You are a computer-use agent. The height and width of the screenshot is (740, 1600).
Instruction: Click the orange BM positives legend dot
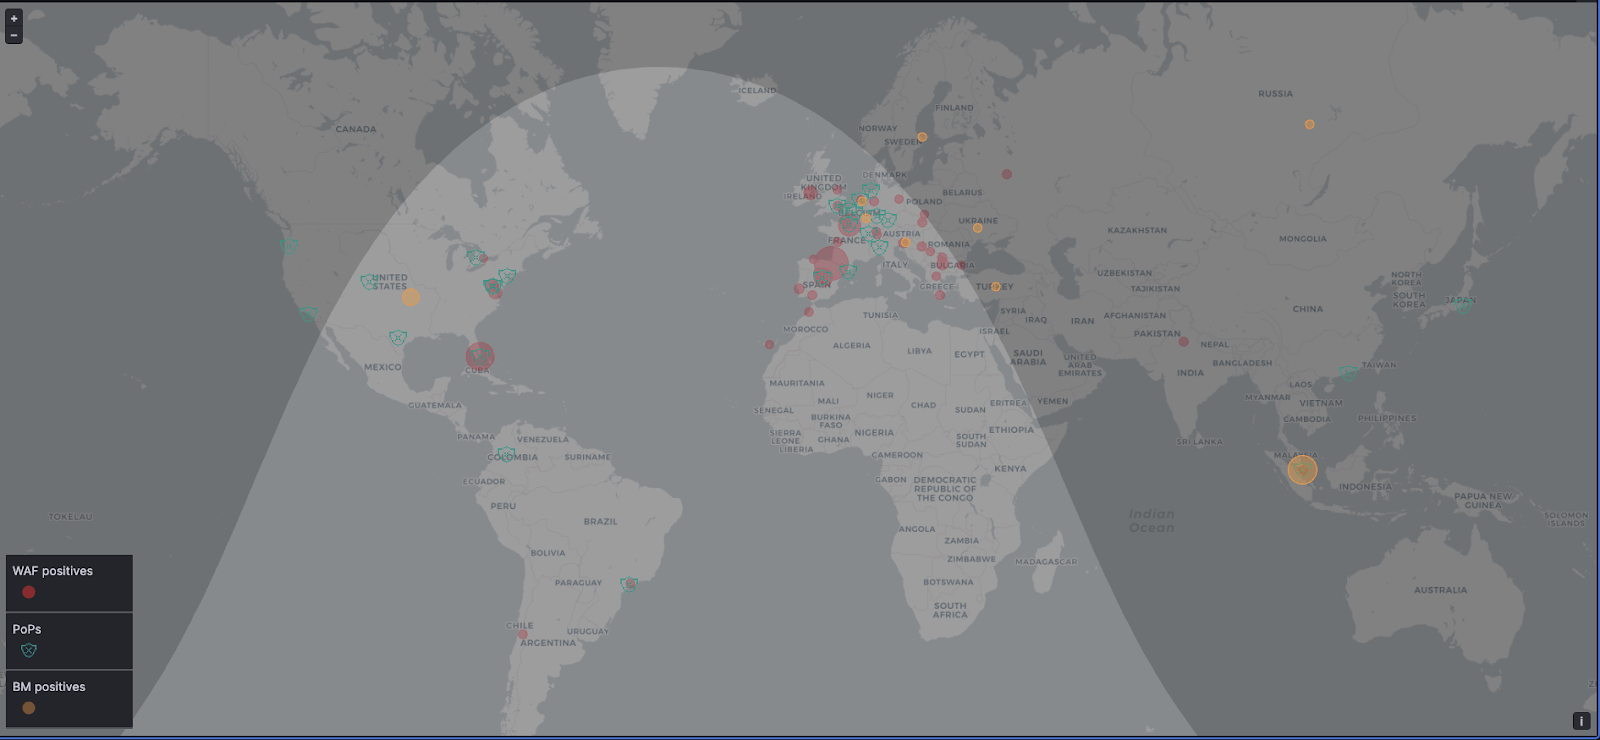[29, 708]
